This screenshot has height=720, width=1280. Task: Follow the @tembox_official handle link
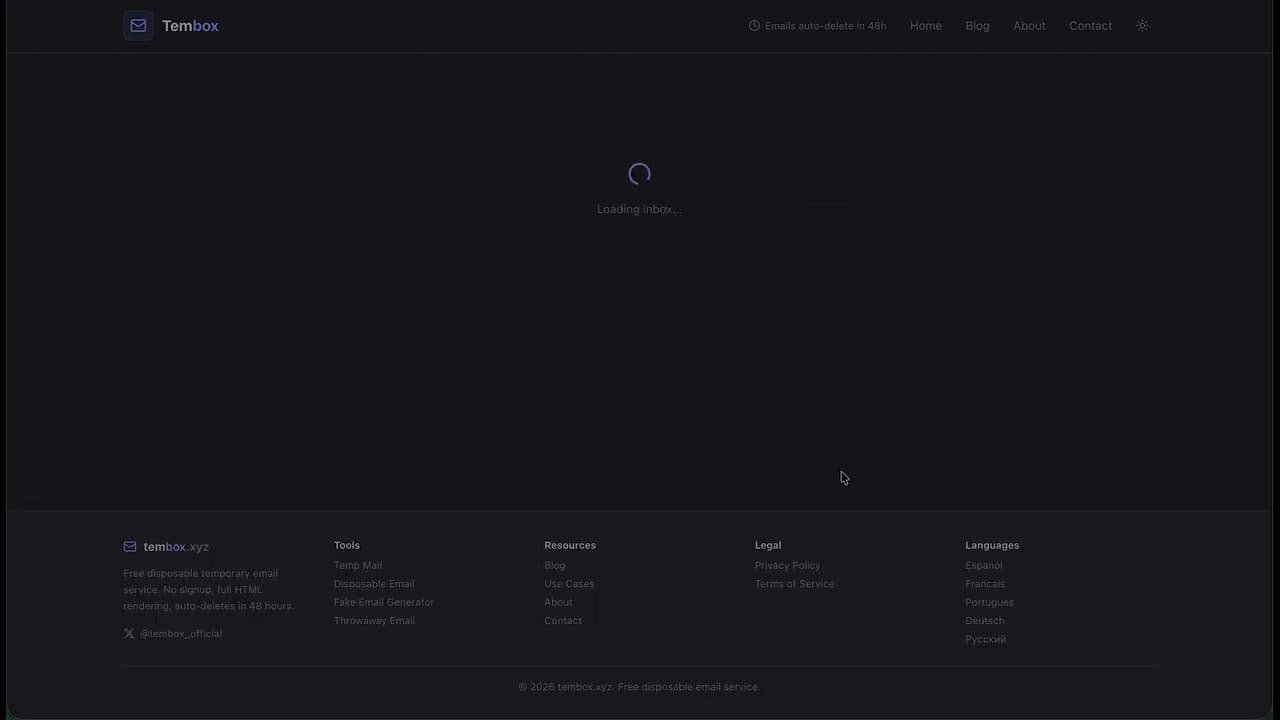pyautogui.click(x=181, y=633)
